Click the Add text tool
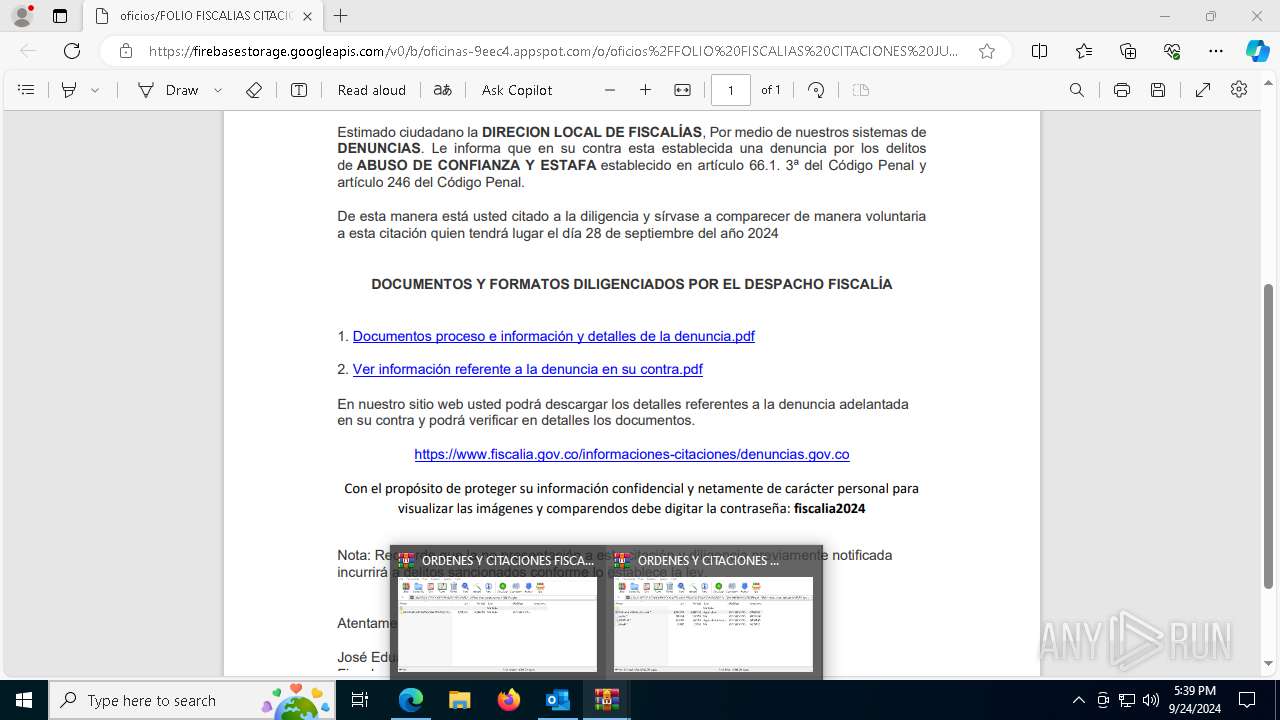The image size is (1280, 720). coord(299,90)
